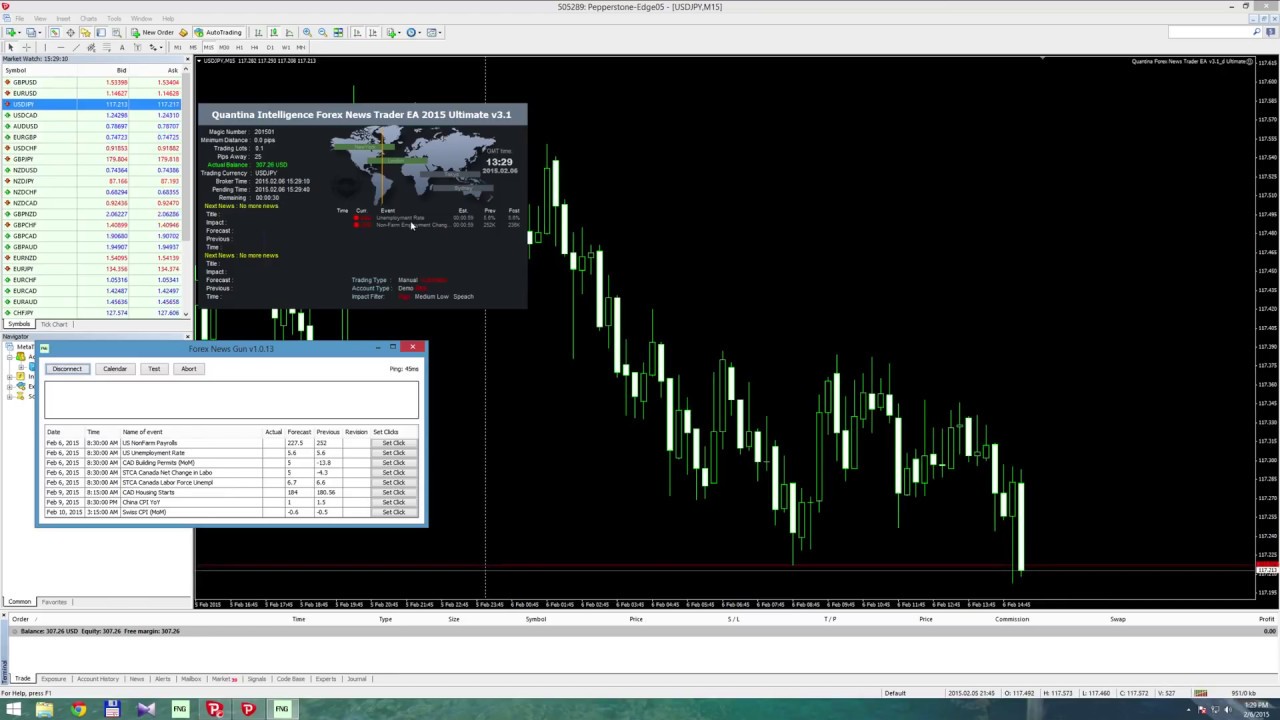Screen dimensions: 1280x720
Task: Switch Navigator to Favorites tab
Action: (x=54, y=602)
